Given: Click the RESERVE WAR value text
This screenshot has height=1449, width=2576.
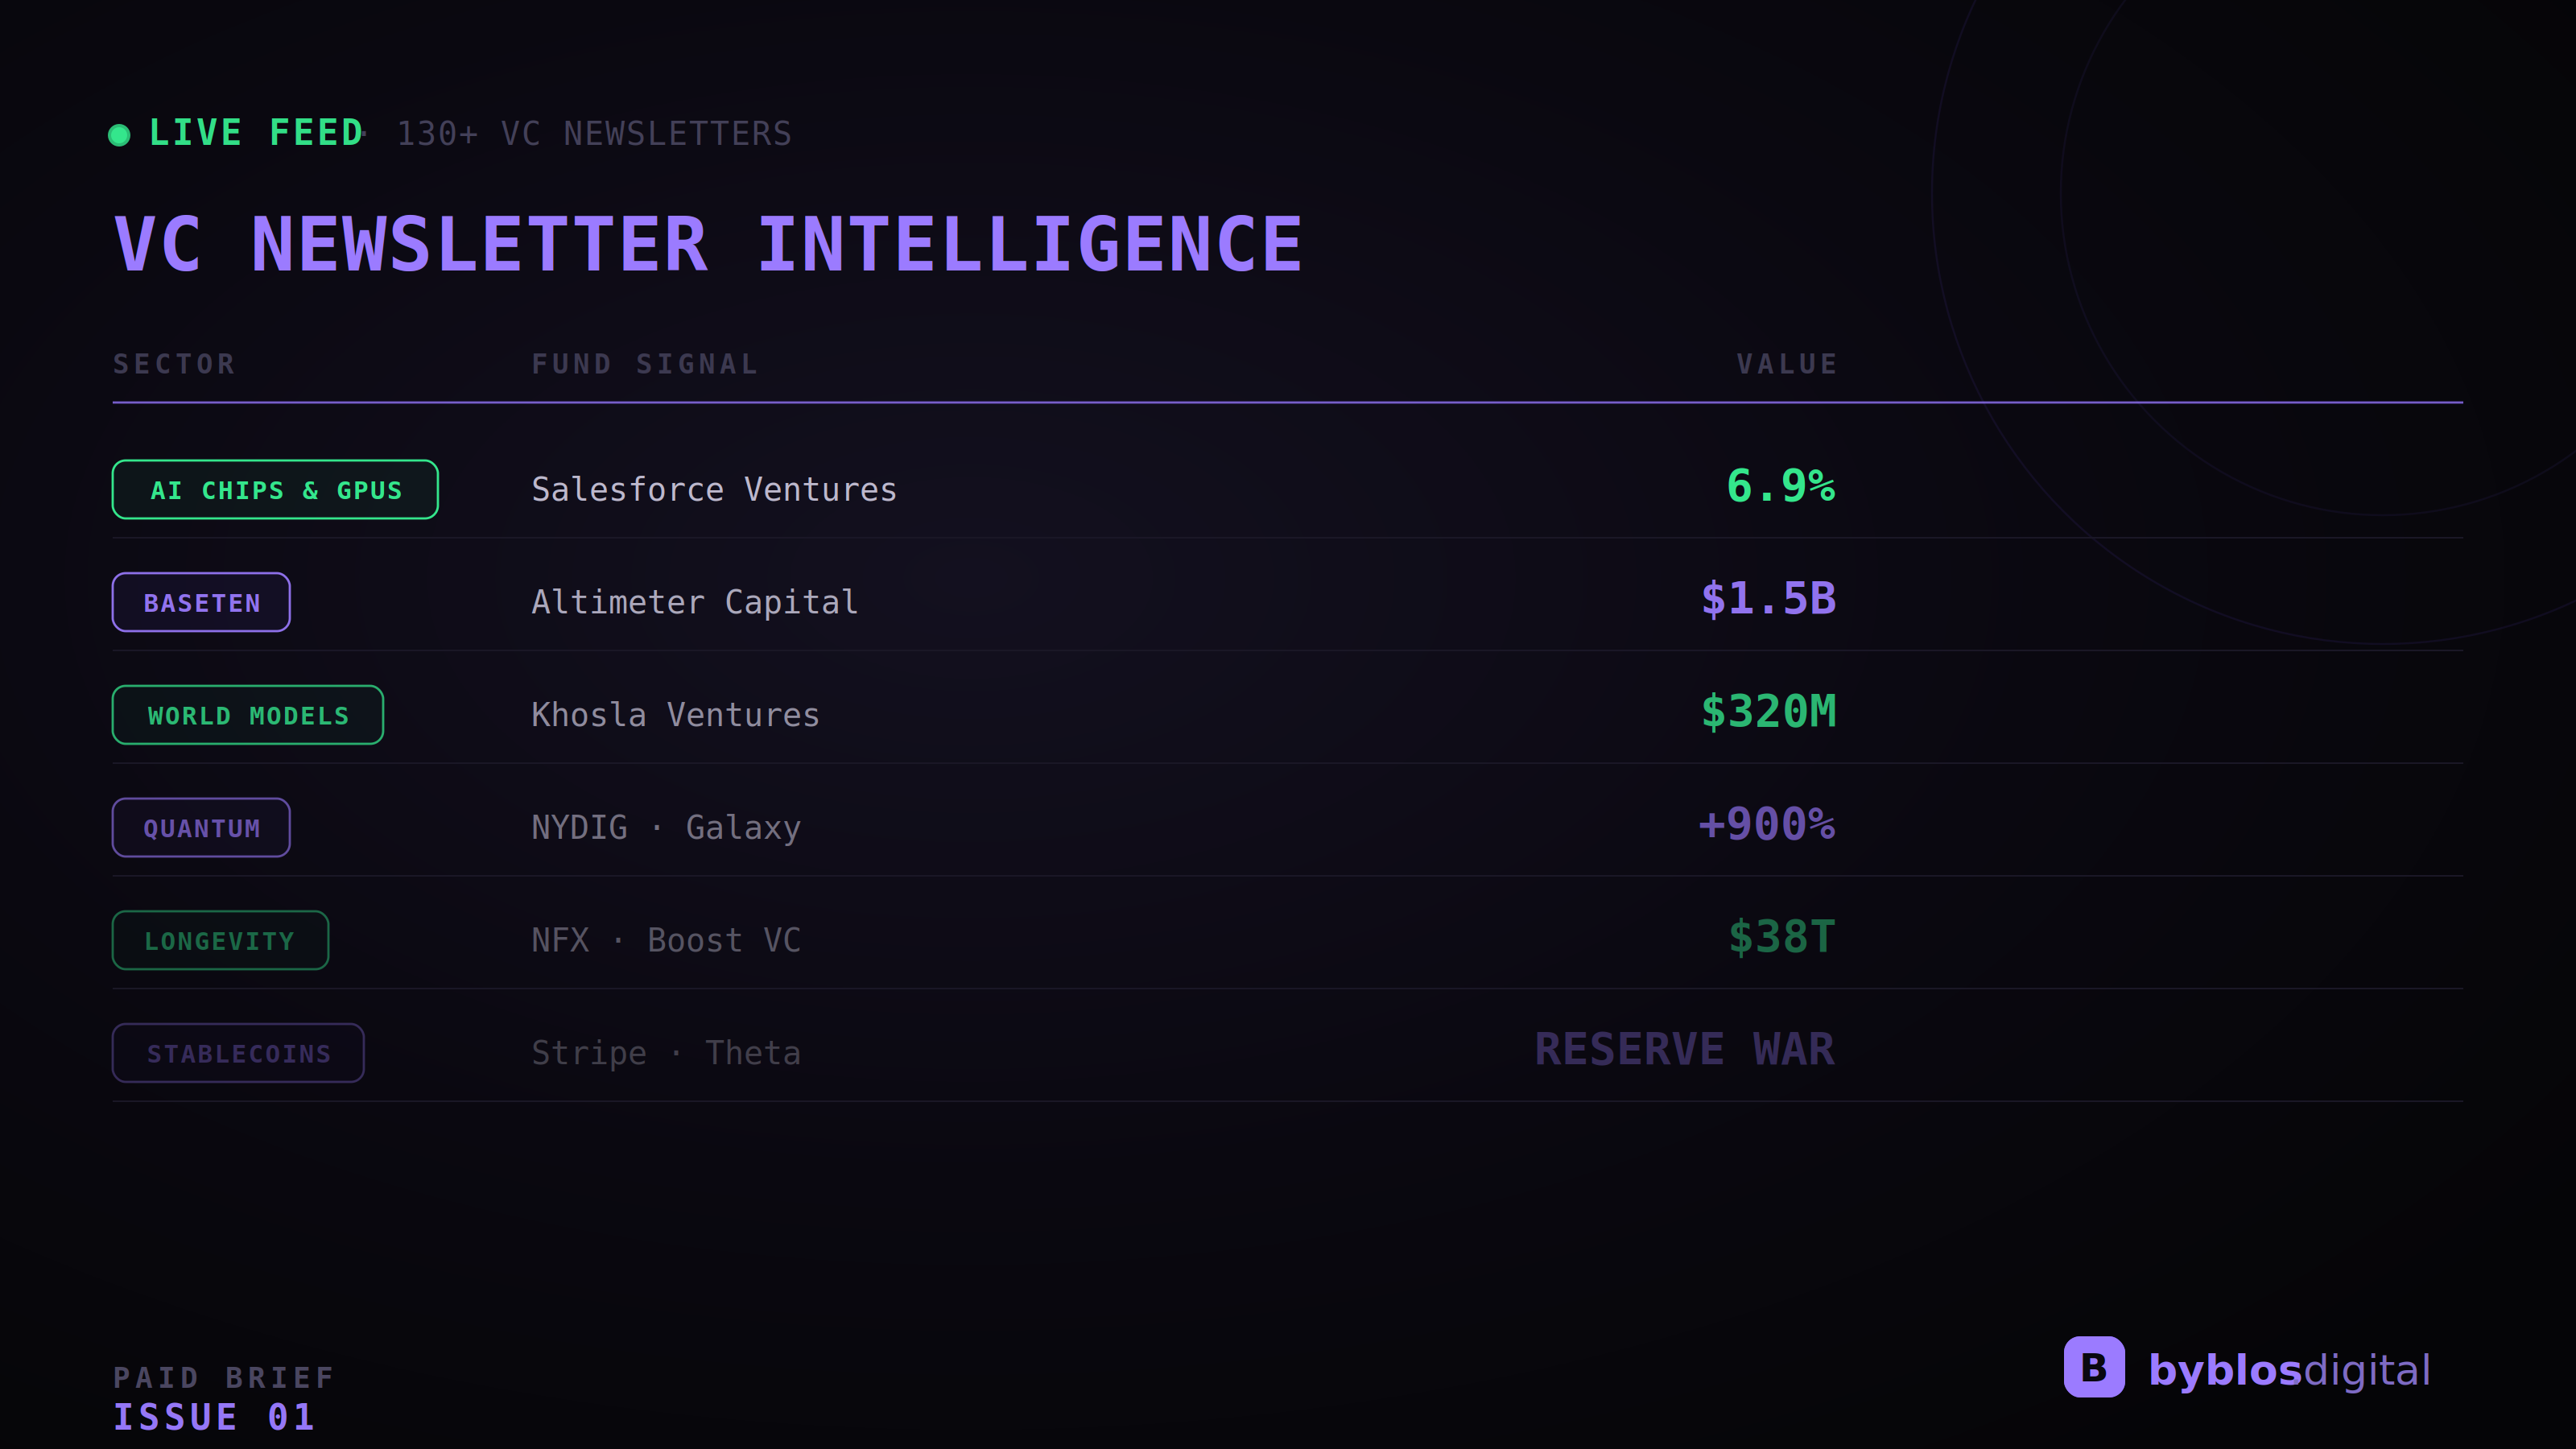Looking at the screenshot, I should coord(1685,1050).
